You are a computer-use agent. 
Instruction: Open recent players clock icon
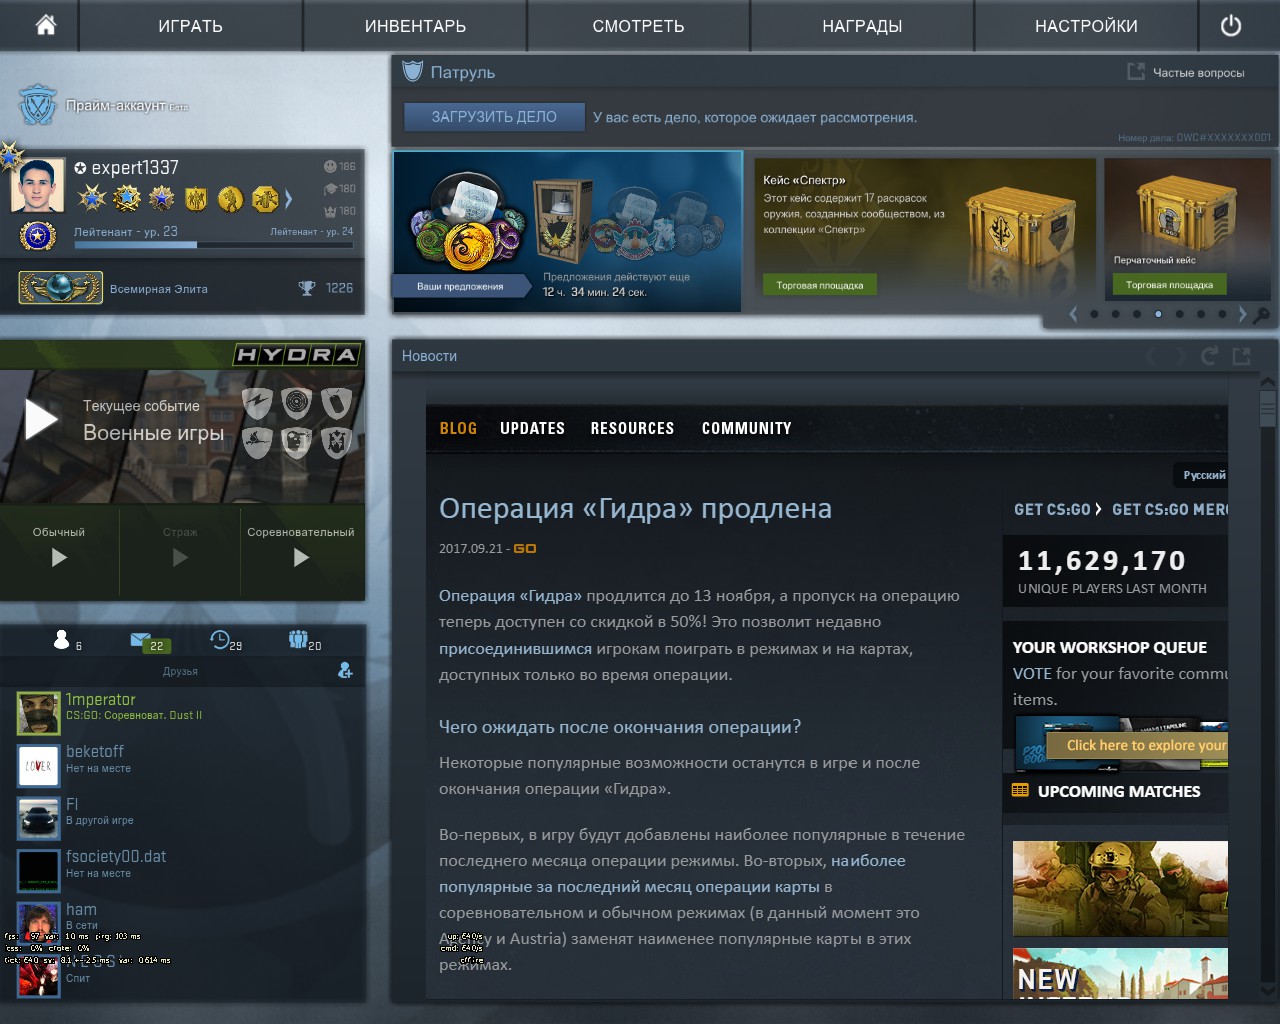[226, 641]
